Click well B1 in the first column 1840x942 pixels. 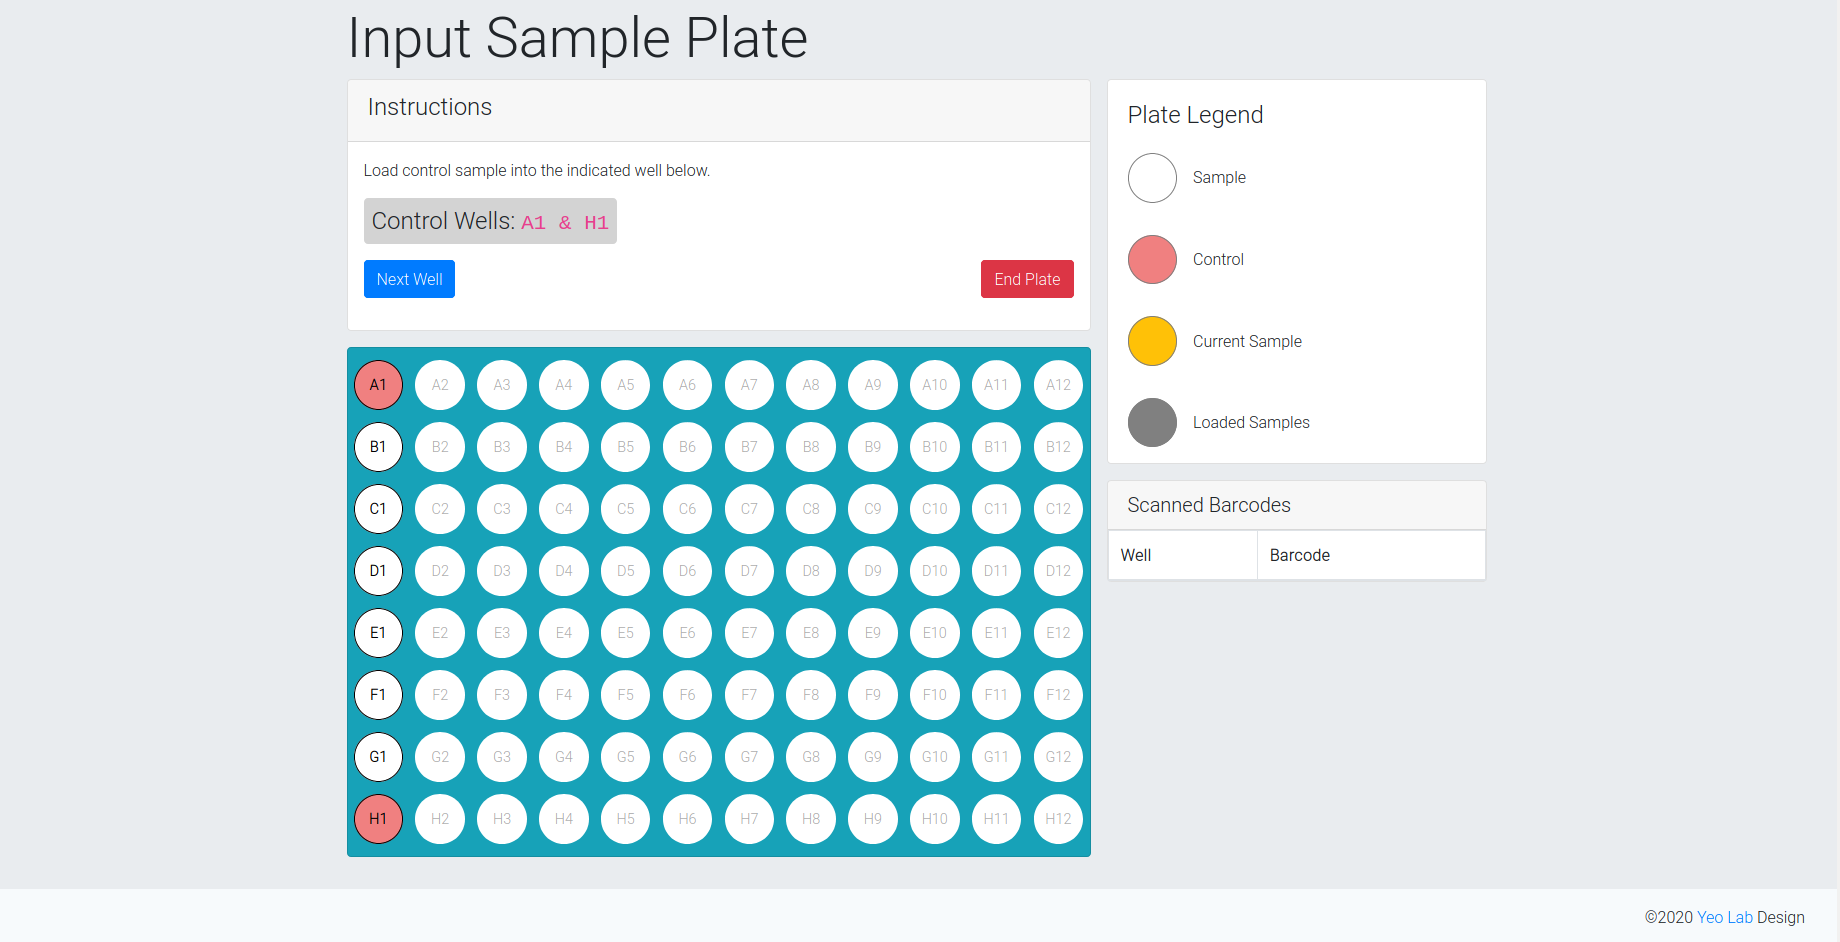(x=378, y=447)
